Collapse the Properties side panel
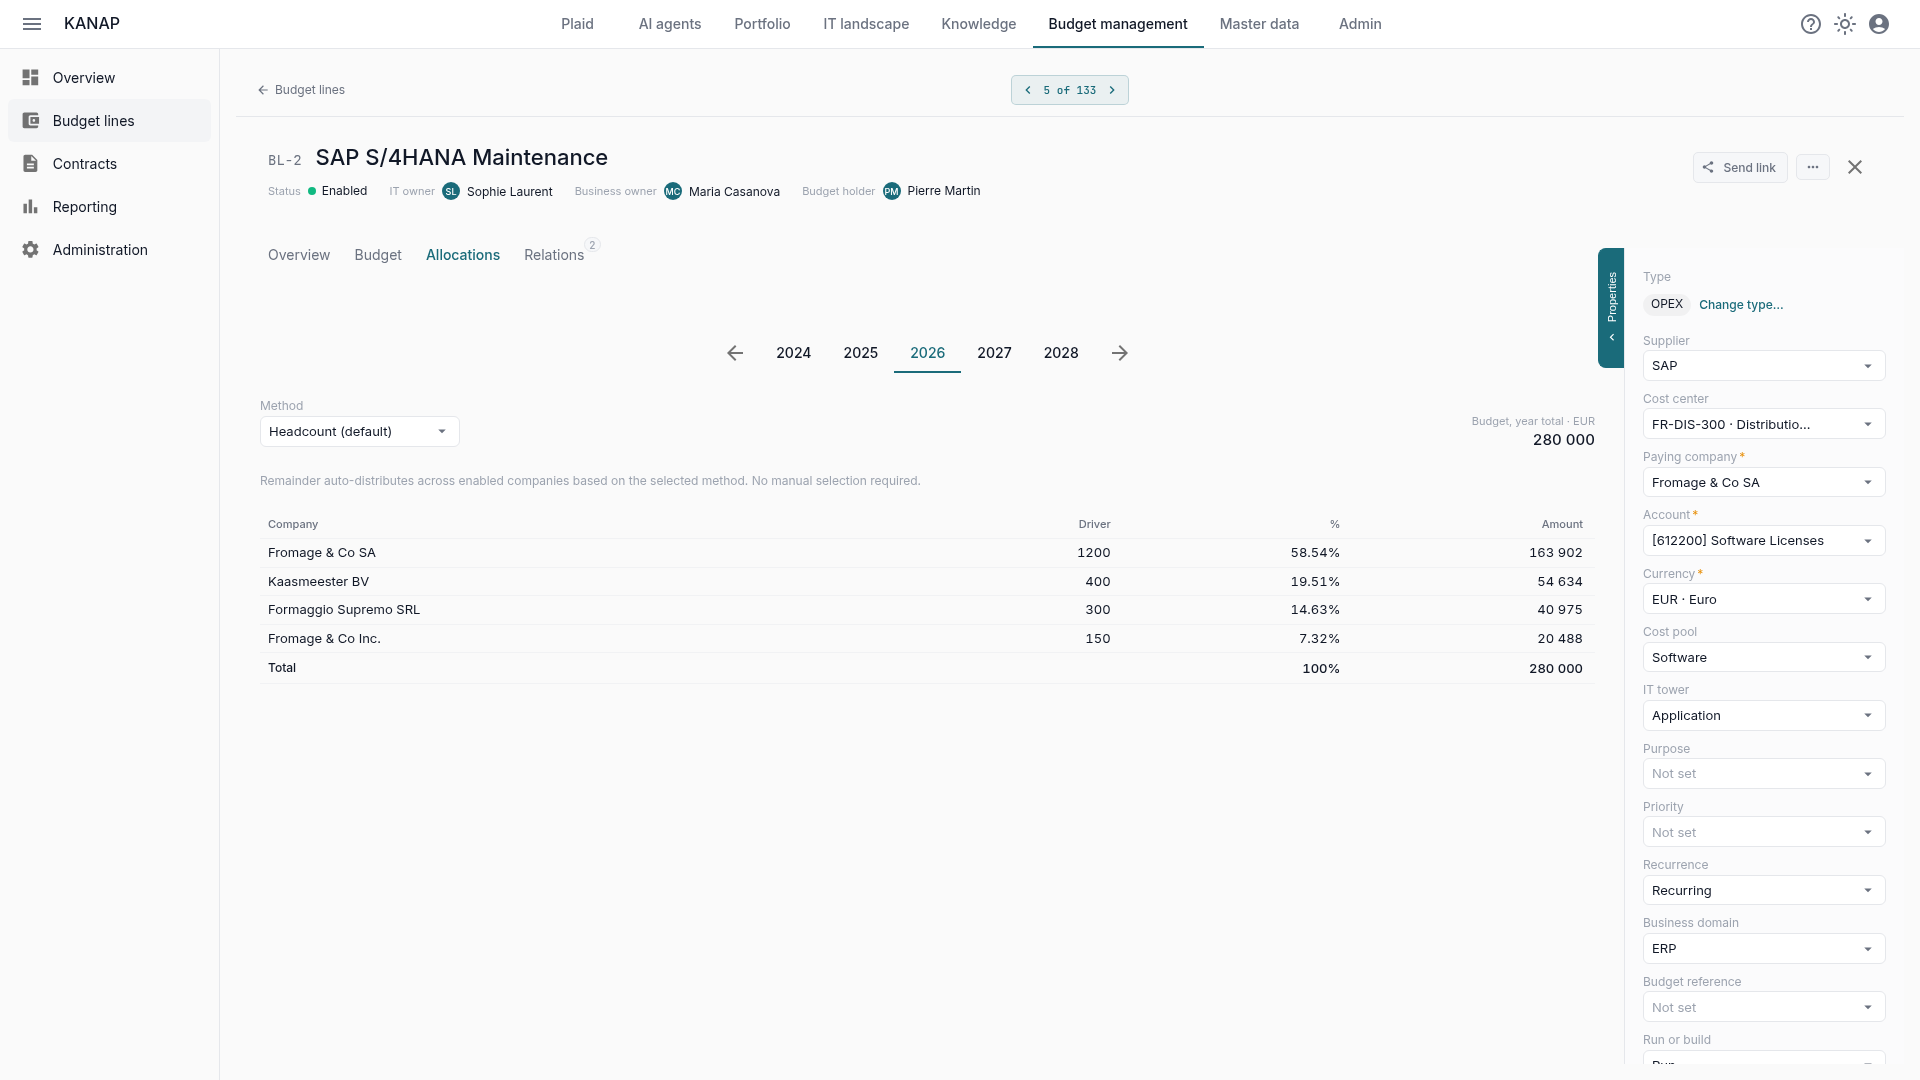 click(x=1611, y=308)
